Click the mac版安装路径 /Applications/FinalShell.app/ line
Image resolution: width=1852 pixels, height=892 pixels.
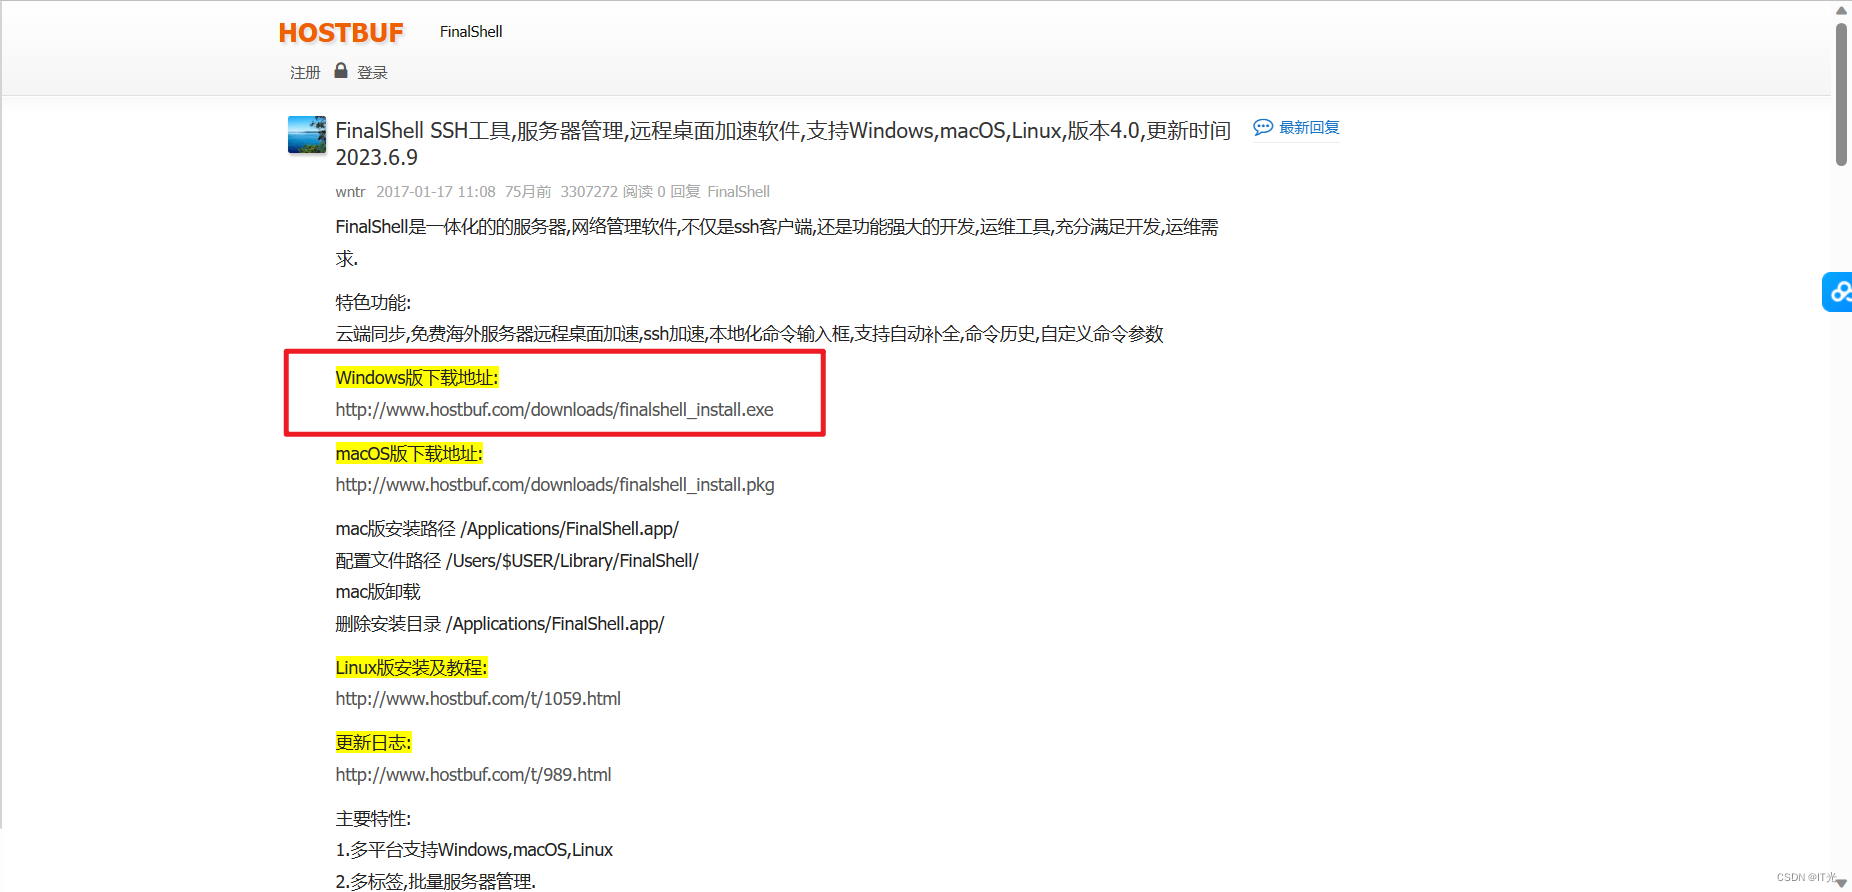coord(507,529)
